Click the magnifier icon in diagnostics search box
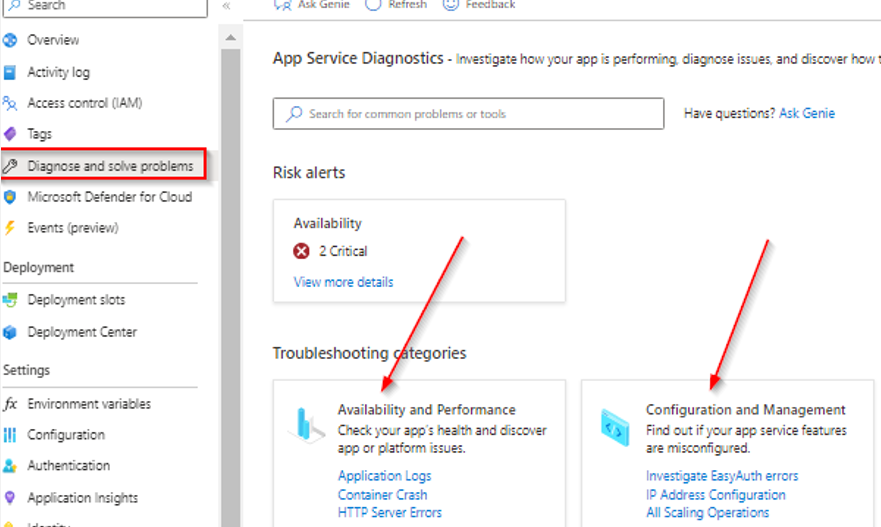 [x=294, y=113]
